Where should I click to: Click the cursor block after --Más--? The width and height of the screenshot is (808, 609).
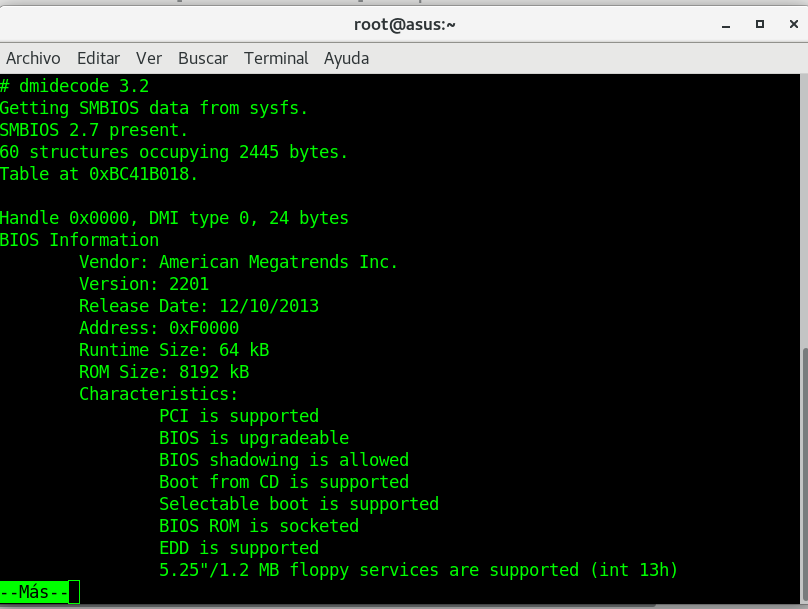click(74, 592)
